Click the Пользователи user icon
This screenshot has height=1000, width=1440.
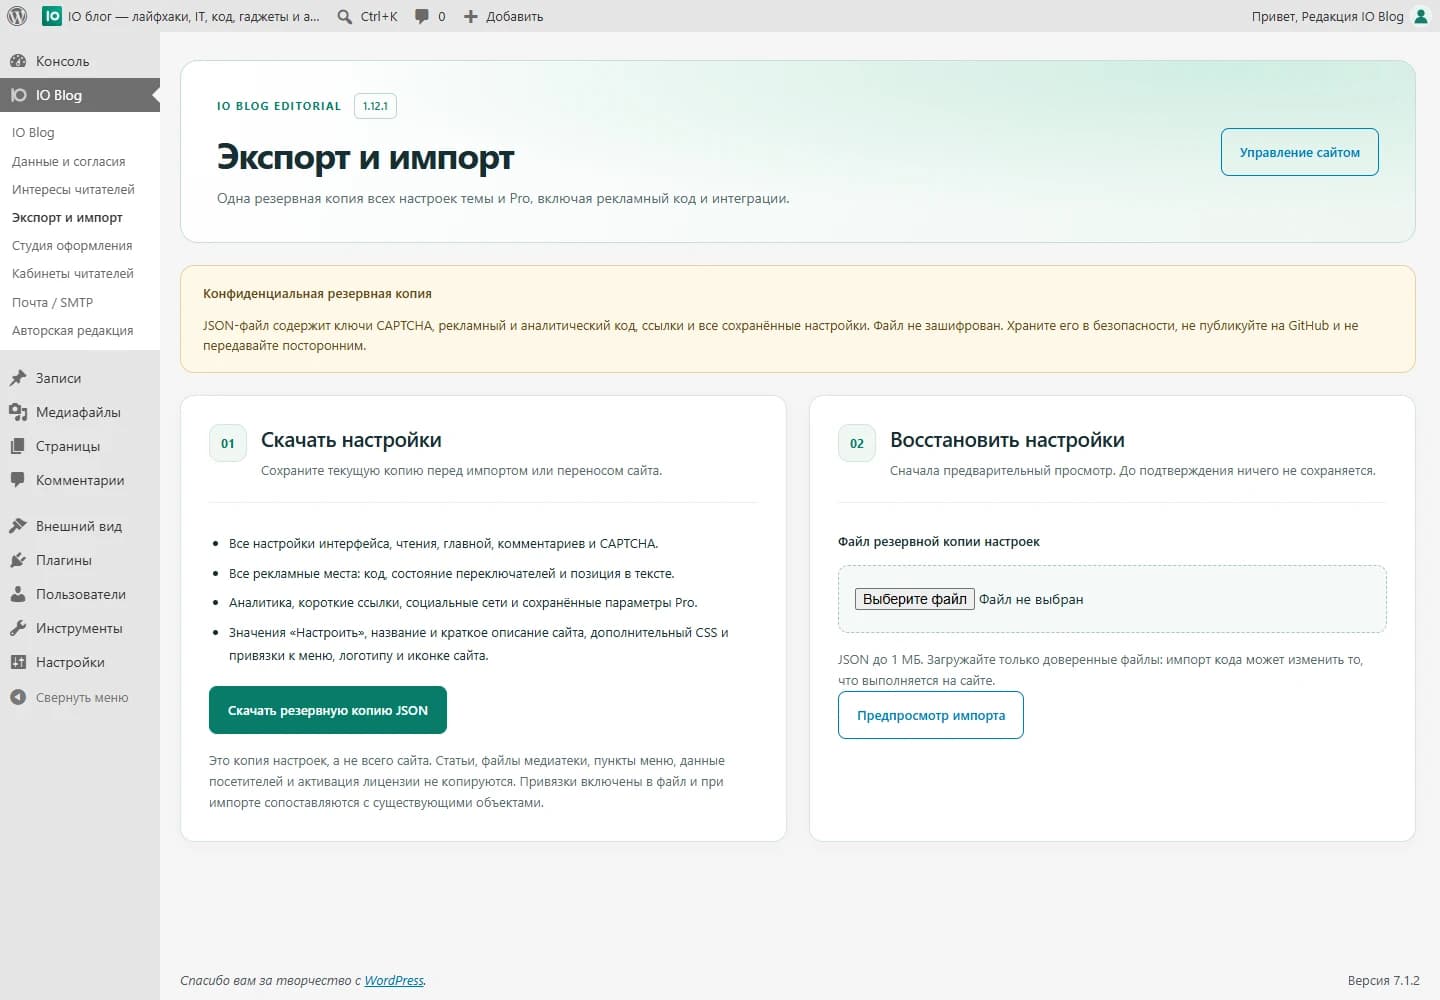point(18,594)
